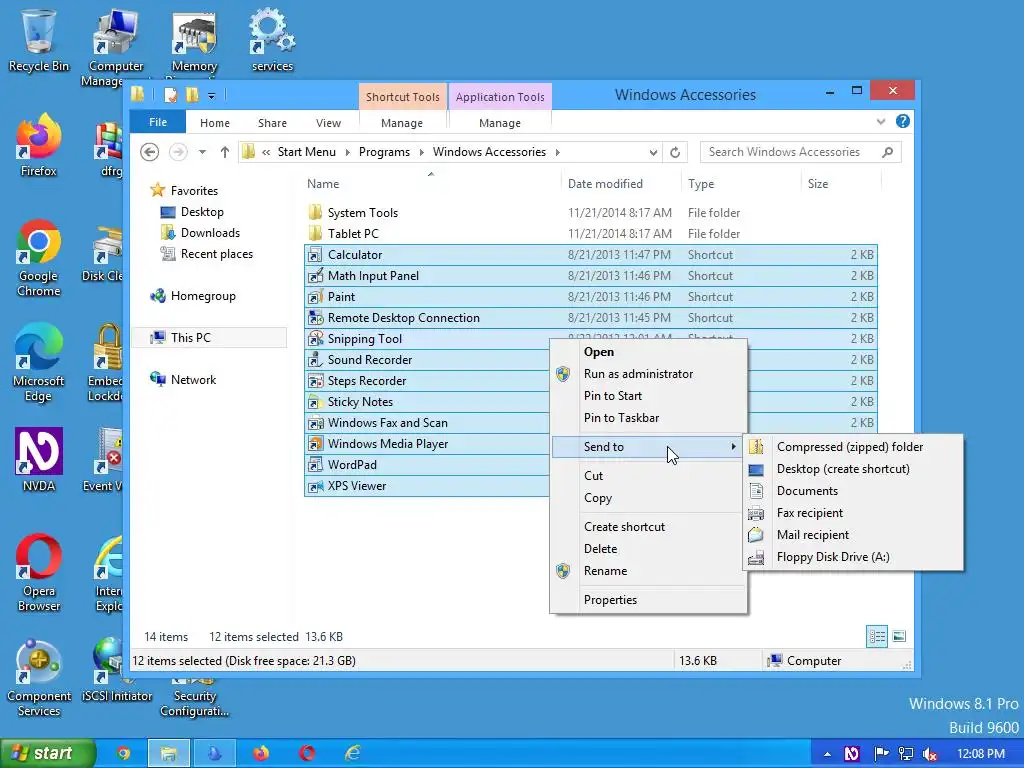Image resolution: width=1024 pixels, height=768 pixels.
Task: Click the Programs breadcrumb link
Action: point(384,152)
